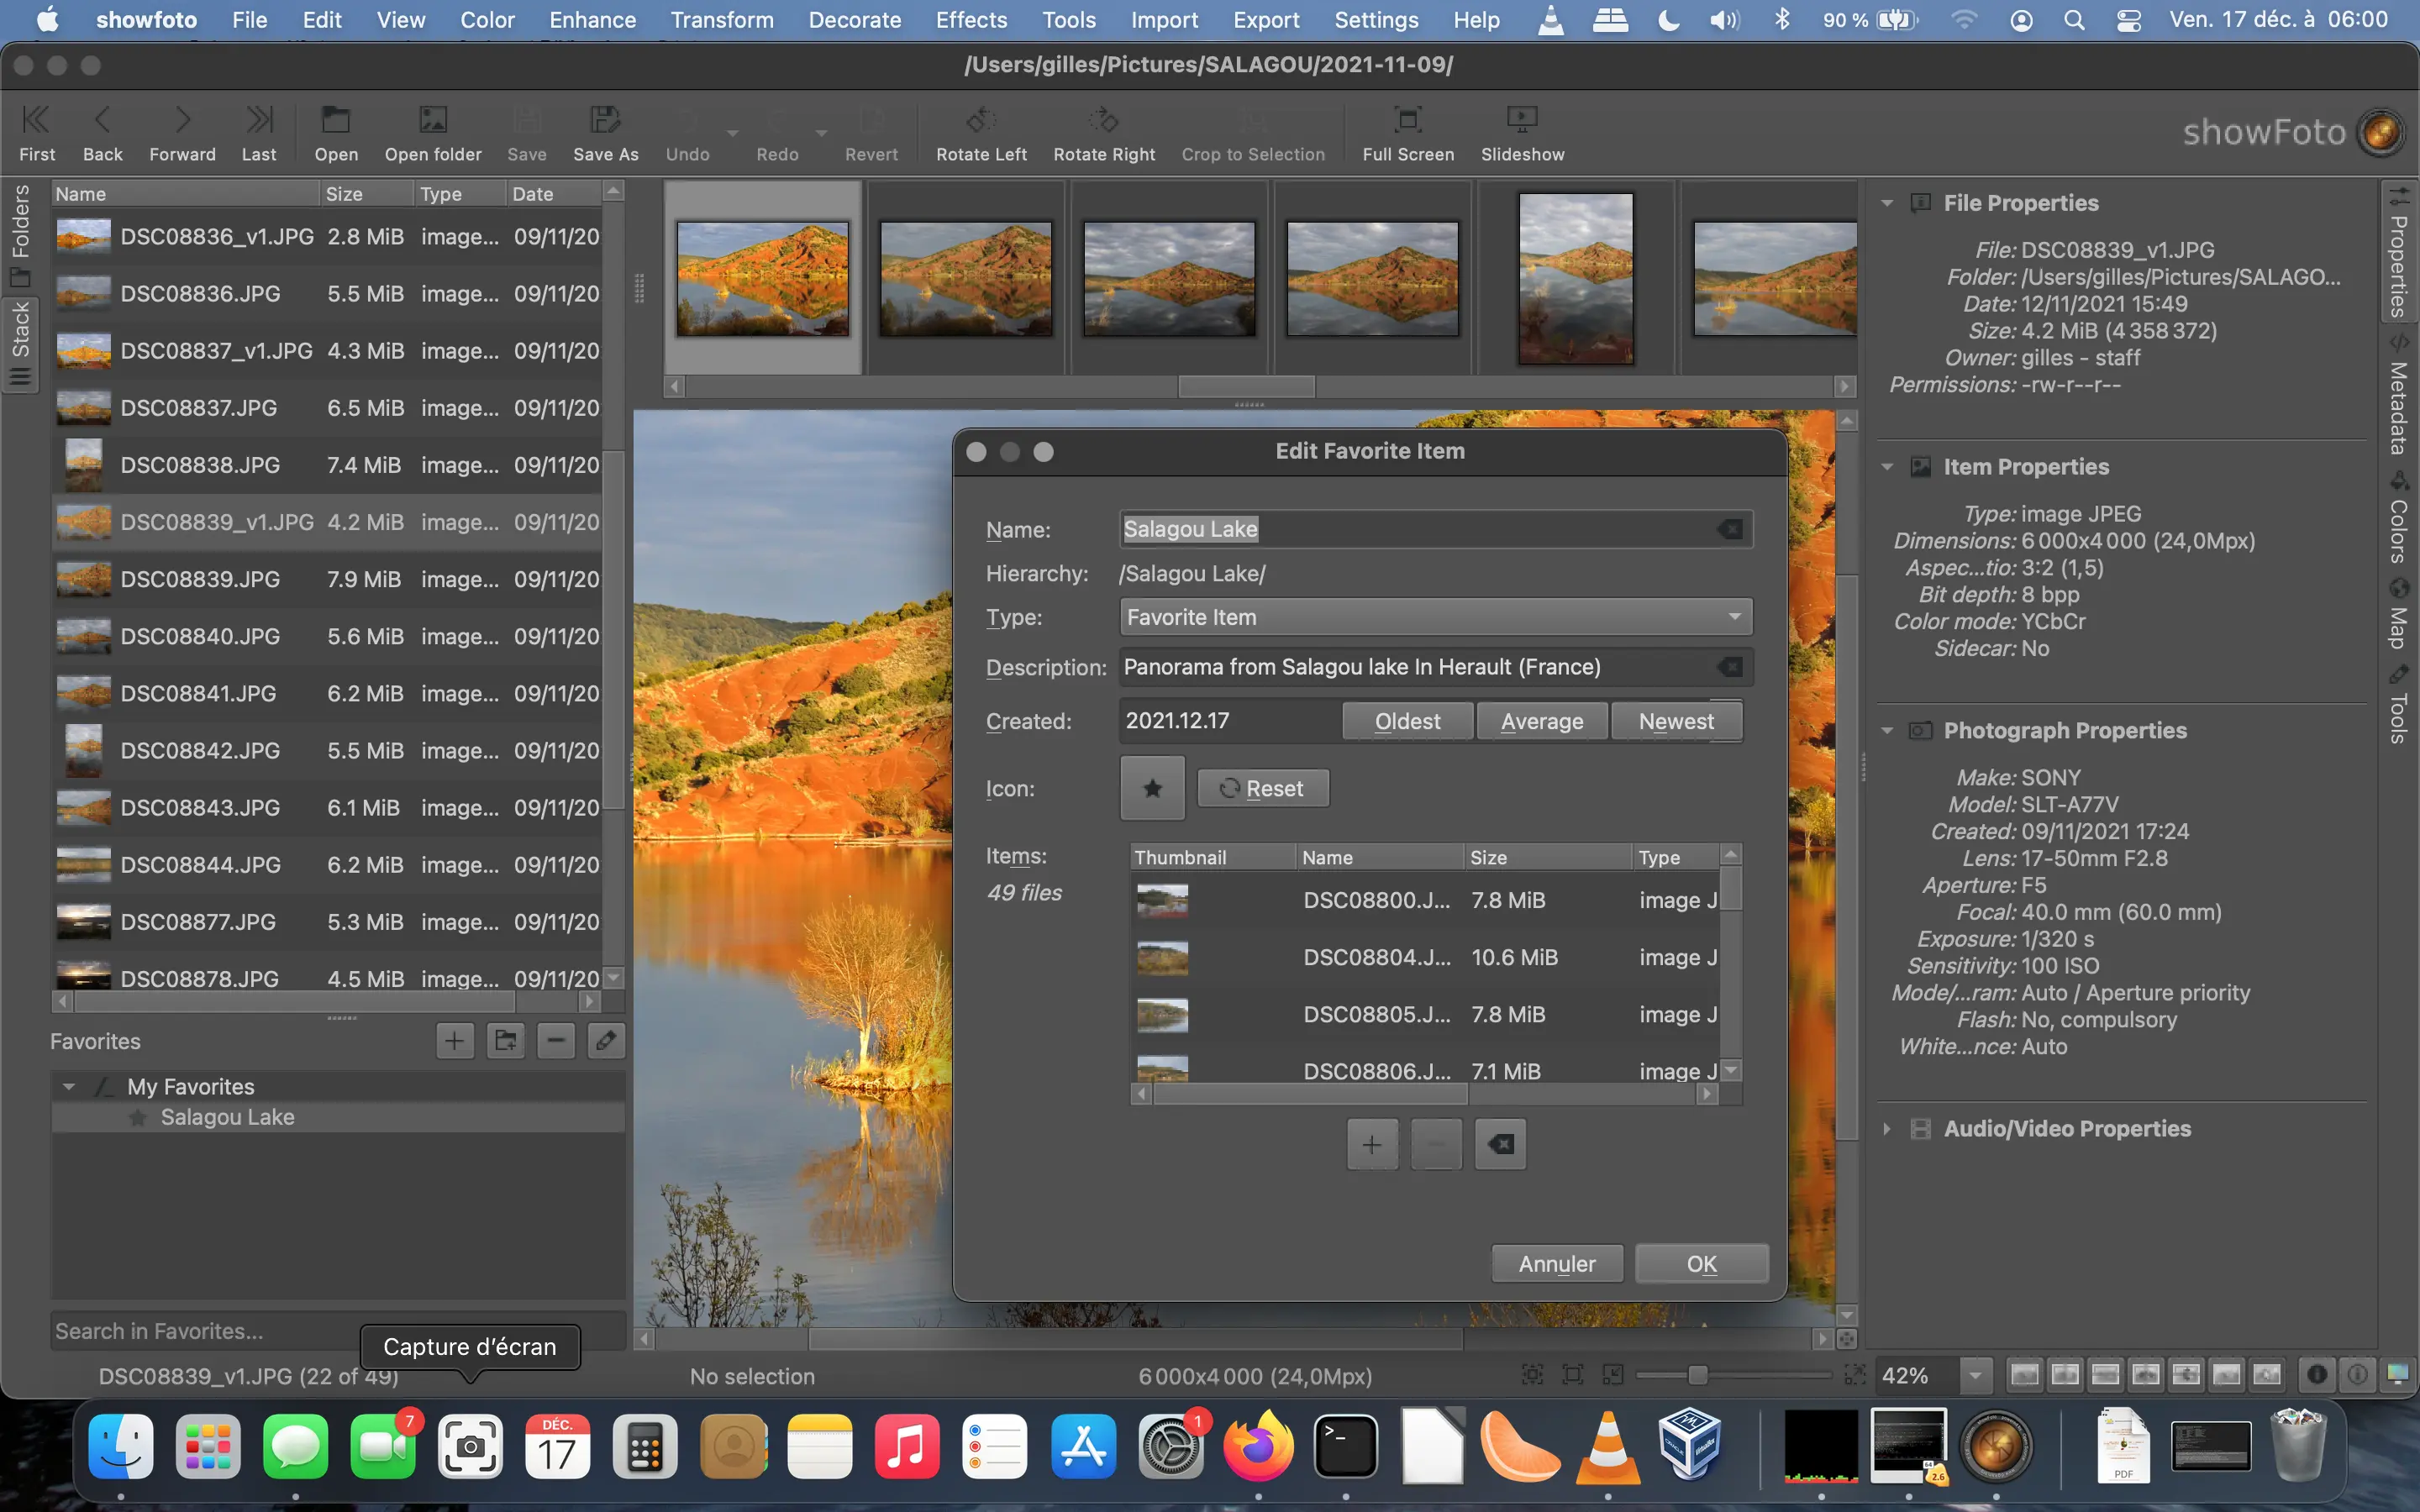Start the Slideshow
The image size is (2420, 1512).
coord(1521,132)
